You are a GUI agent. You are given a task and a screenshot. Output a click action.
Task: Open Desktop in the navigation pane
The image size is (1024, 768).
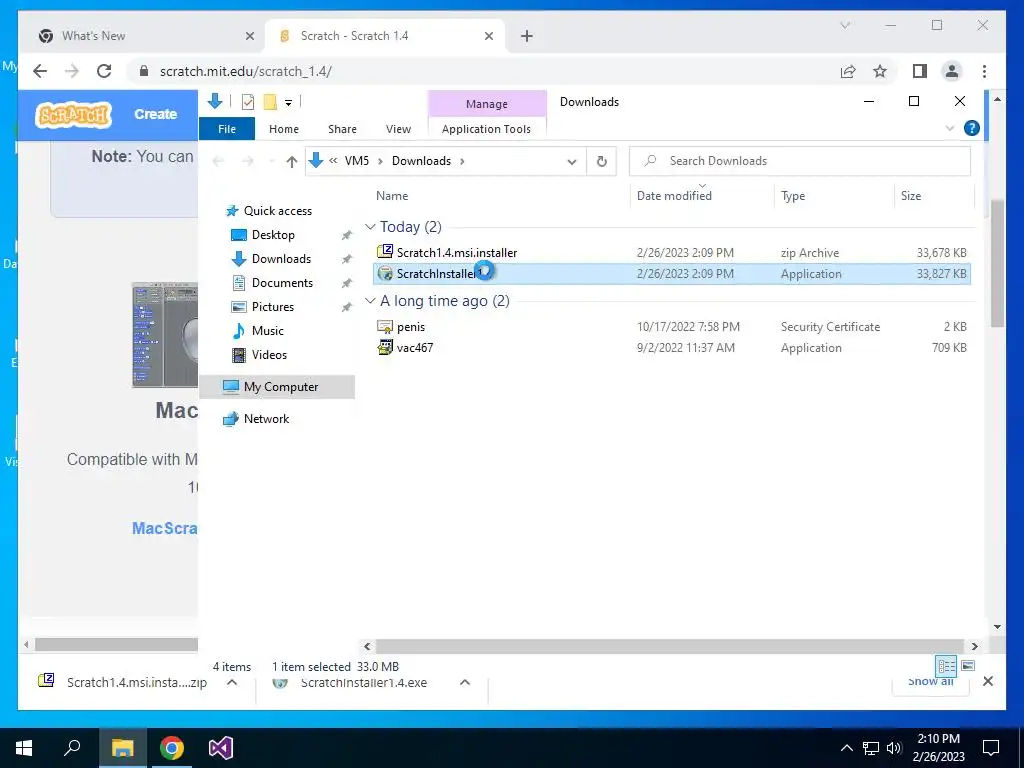coord(273,234)
